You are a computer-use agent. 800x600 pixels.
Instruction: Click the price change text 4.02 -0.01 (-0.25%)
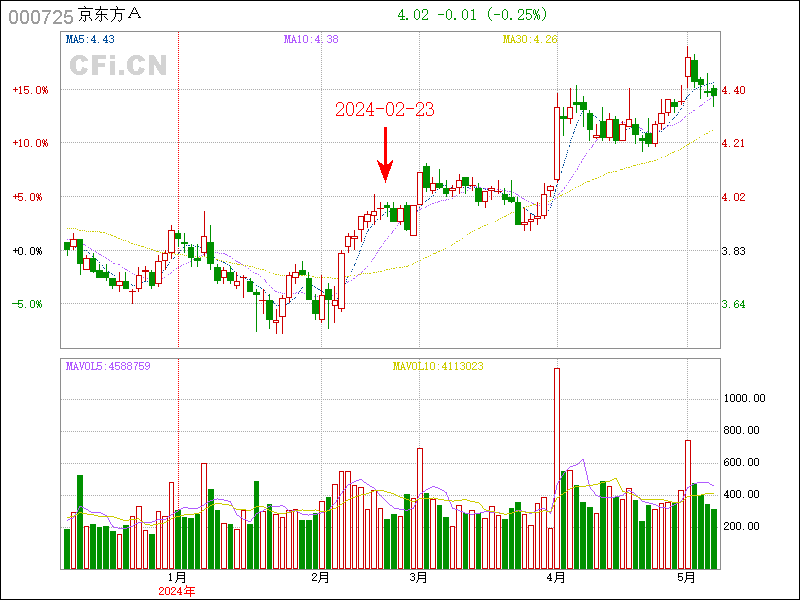472,15
